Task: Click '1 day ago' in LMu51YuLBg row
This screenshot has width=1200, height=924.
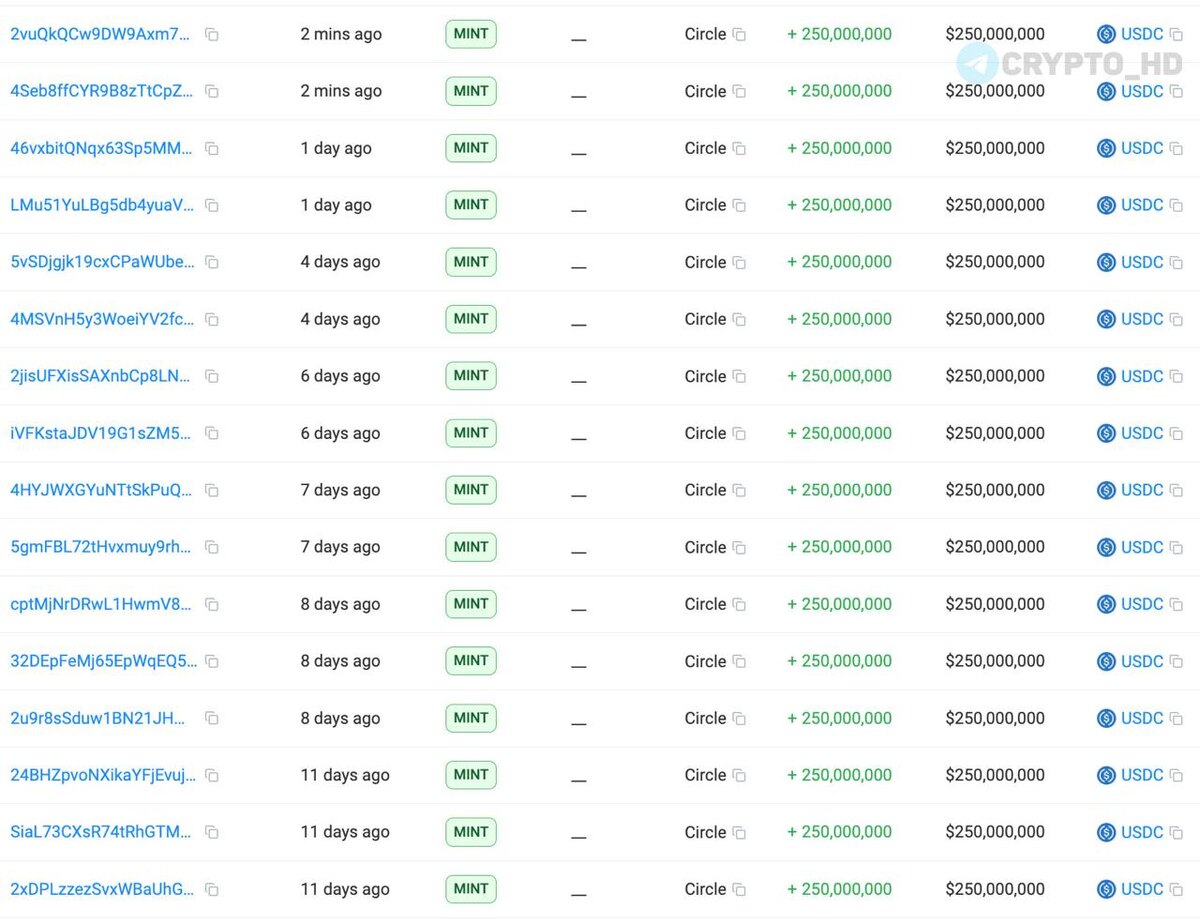Action: [336, 205]
